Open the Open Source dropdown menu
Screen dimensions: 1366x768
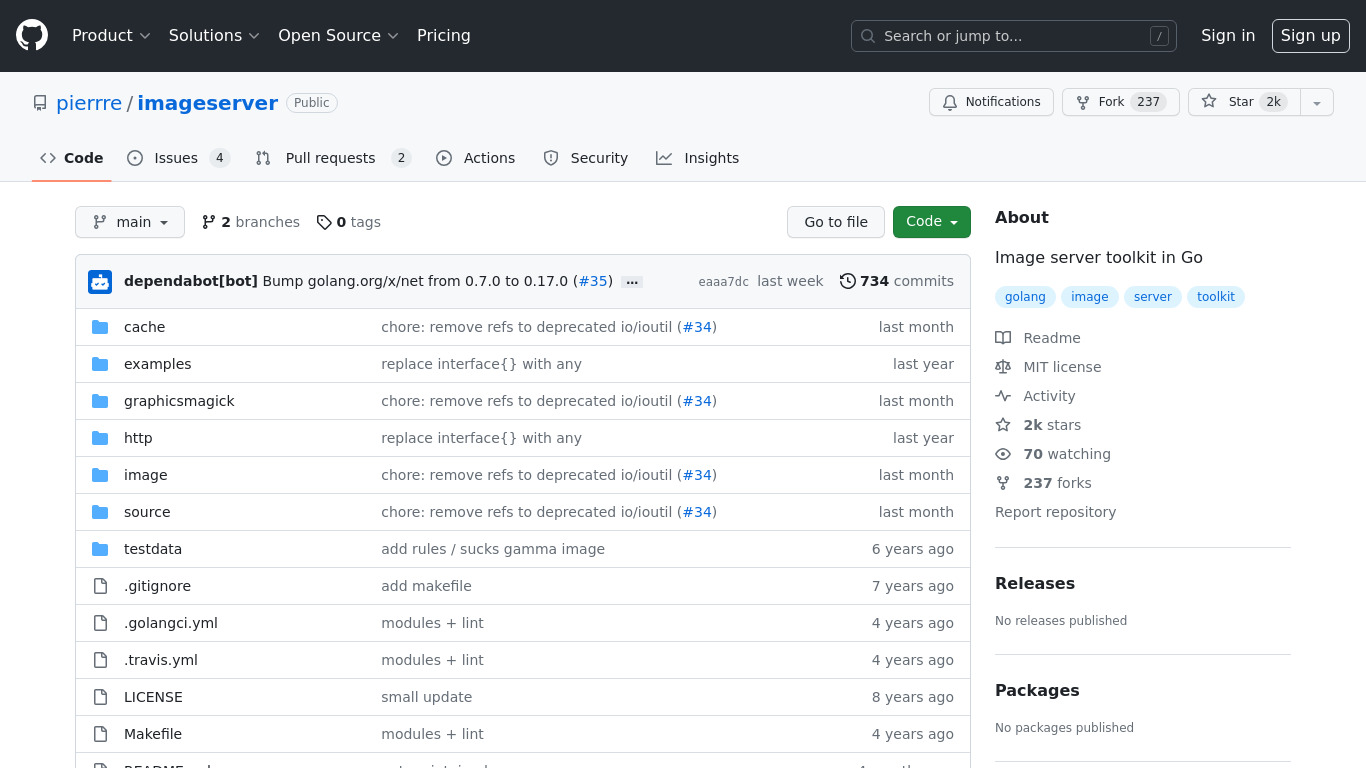pyautogui.click(x=338, y=36)
